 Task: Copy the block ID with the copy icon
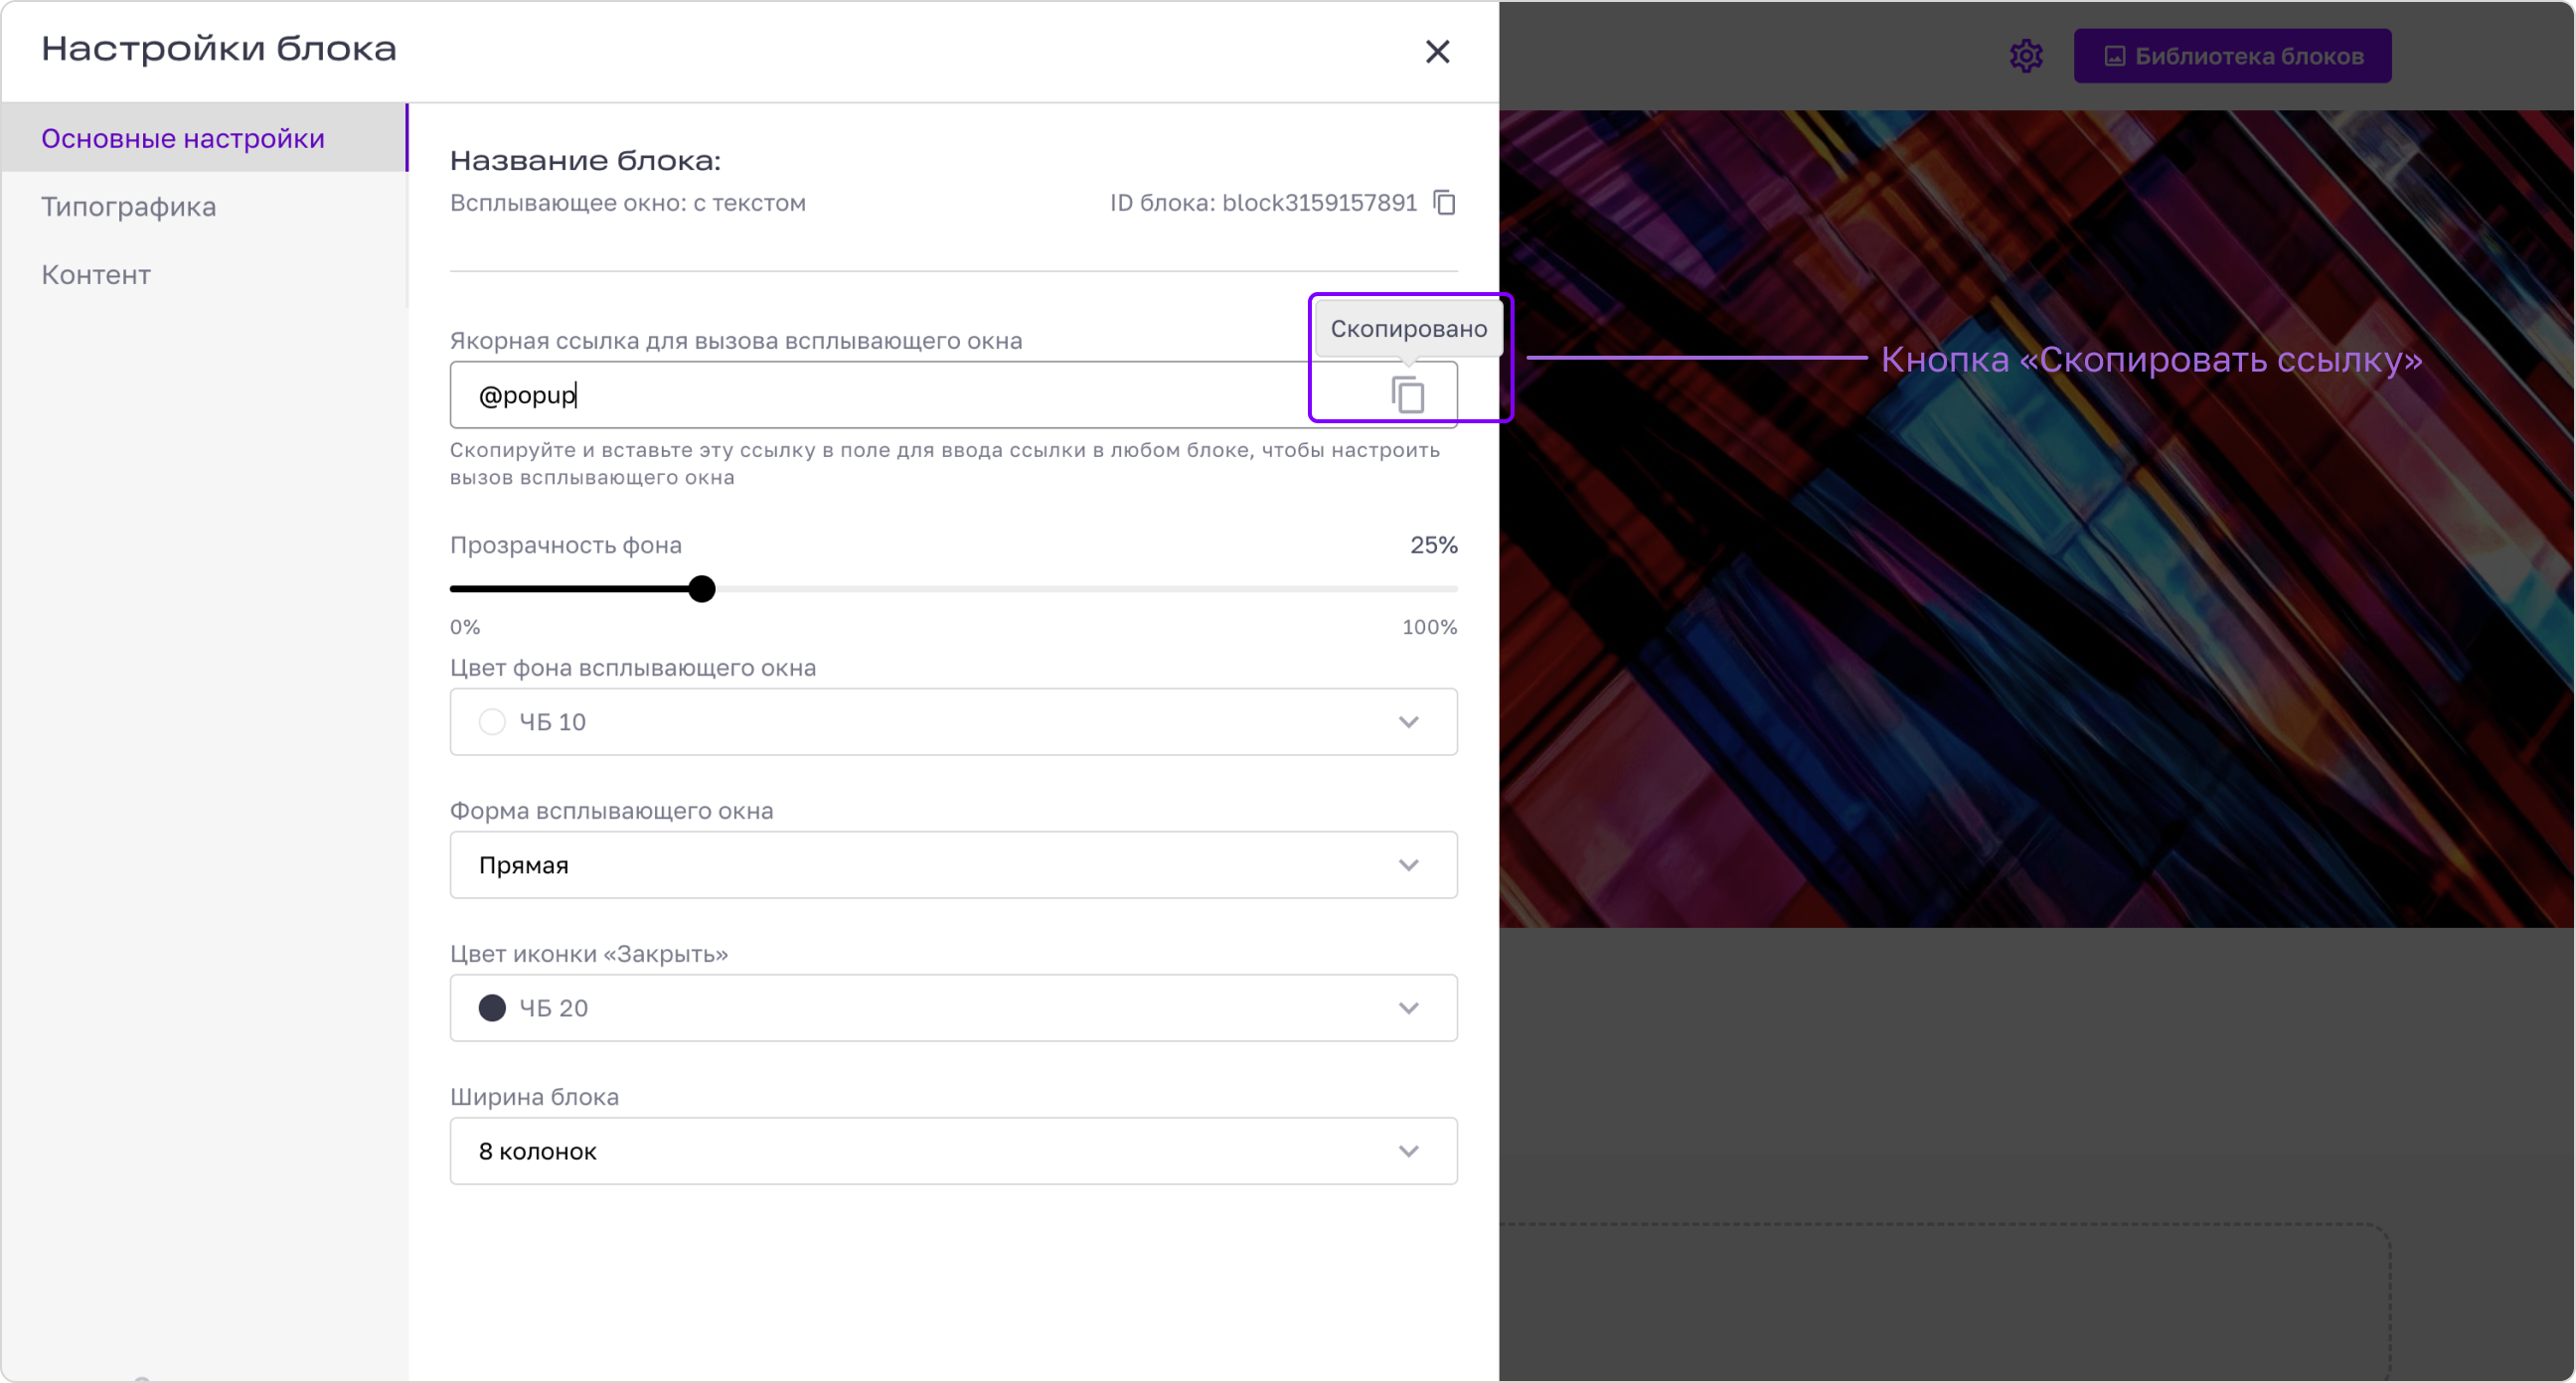coord(1445,203)
